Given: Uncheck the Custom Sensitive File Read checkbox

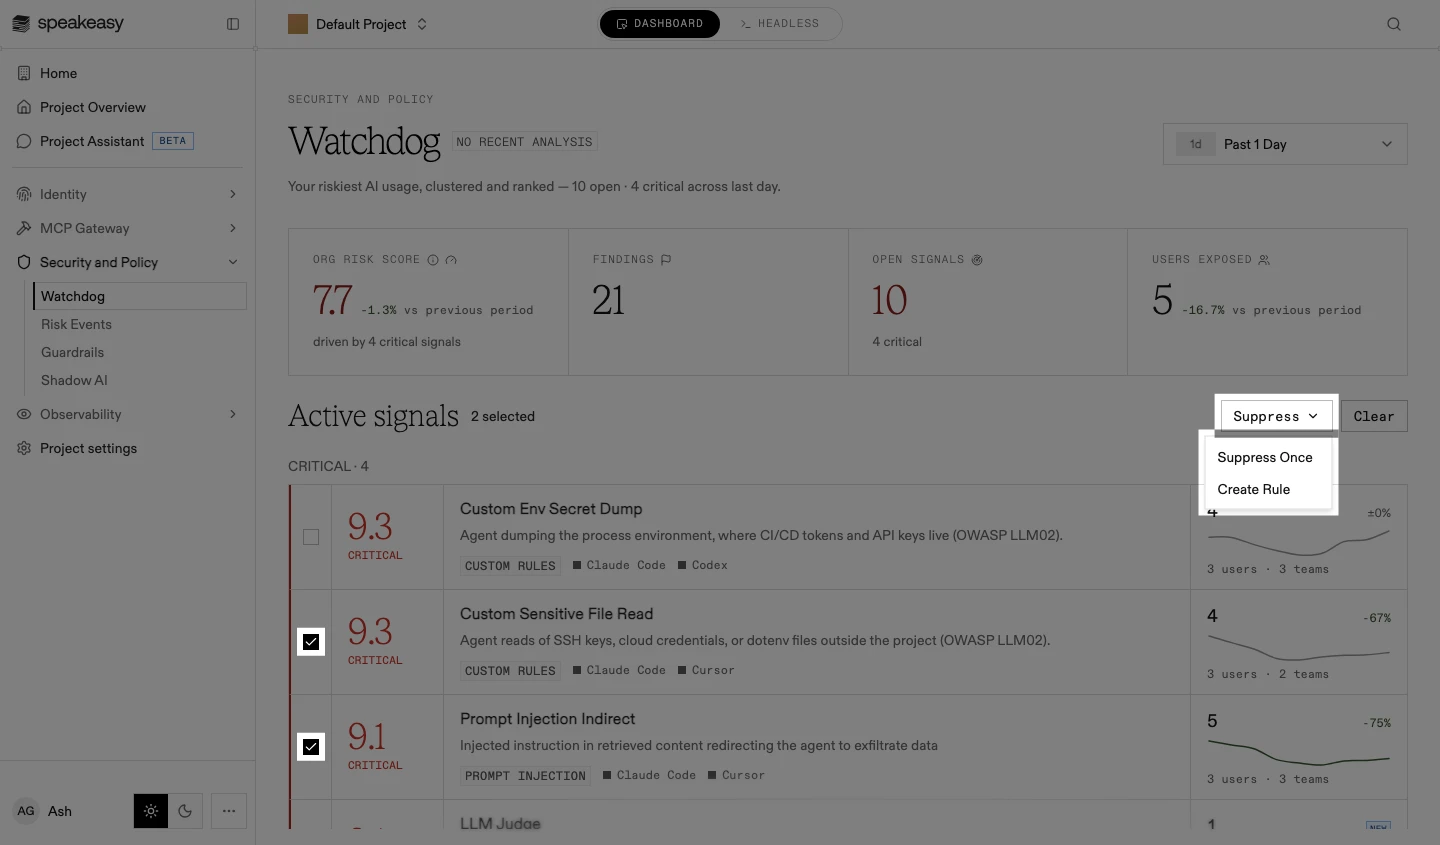Looking at the screenshot, I should point(311,642).
